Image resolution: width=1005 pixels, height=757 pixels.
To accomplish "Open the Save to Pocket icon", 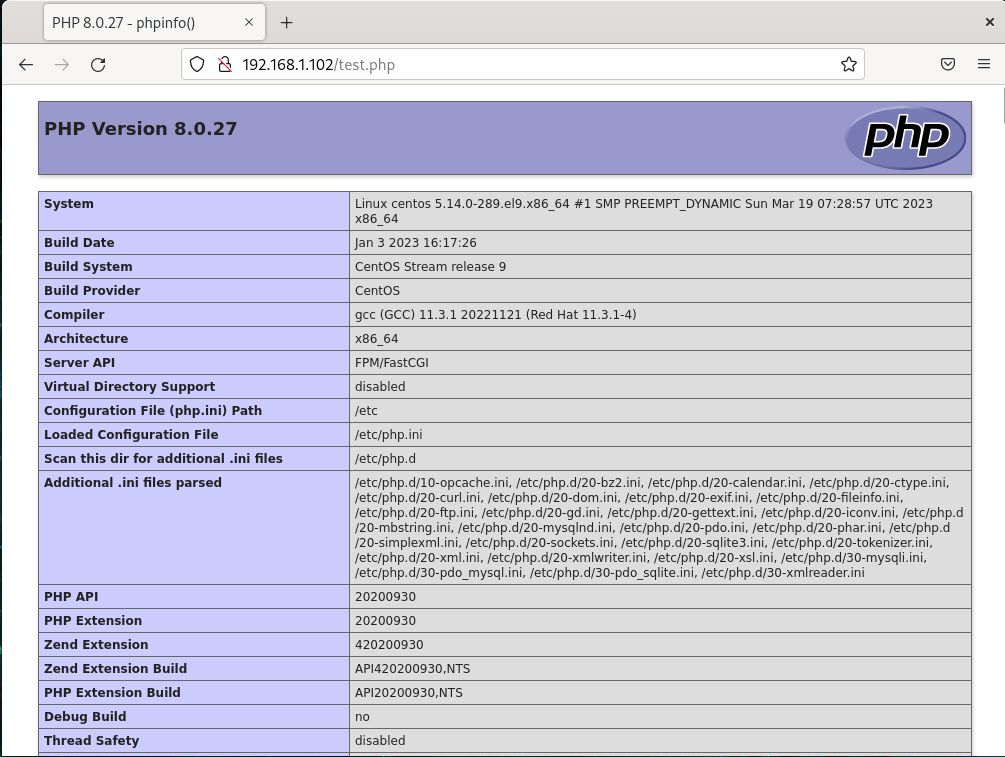I will pos(948,64).
